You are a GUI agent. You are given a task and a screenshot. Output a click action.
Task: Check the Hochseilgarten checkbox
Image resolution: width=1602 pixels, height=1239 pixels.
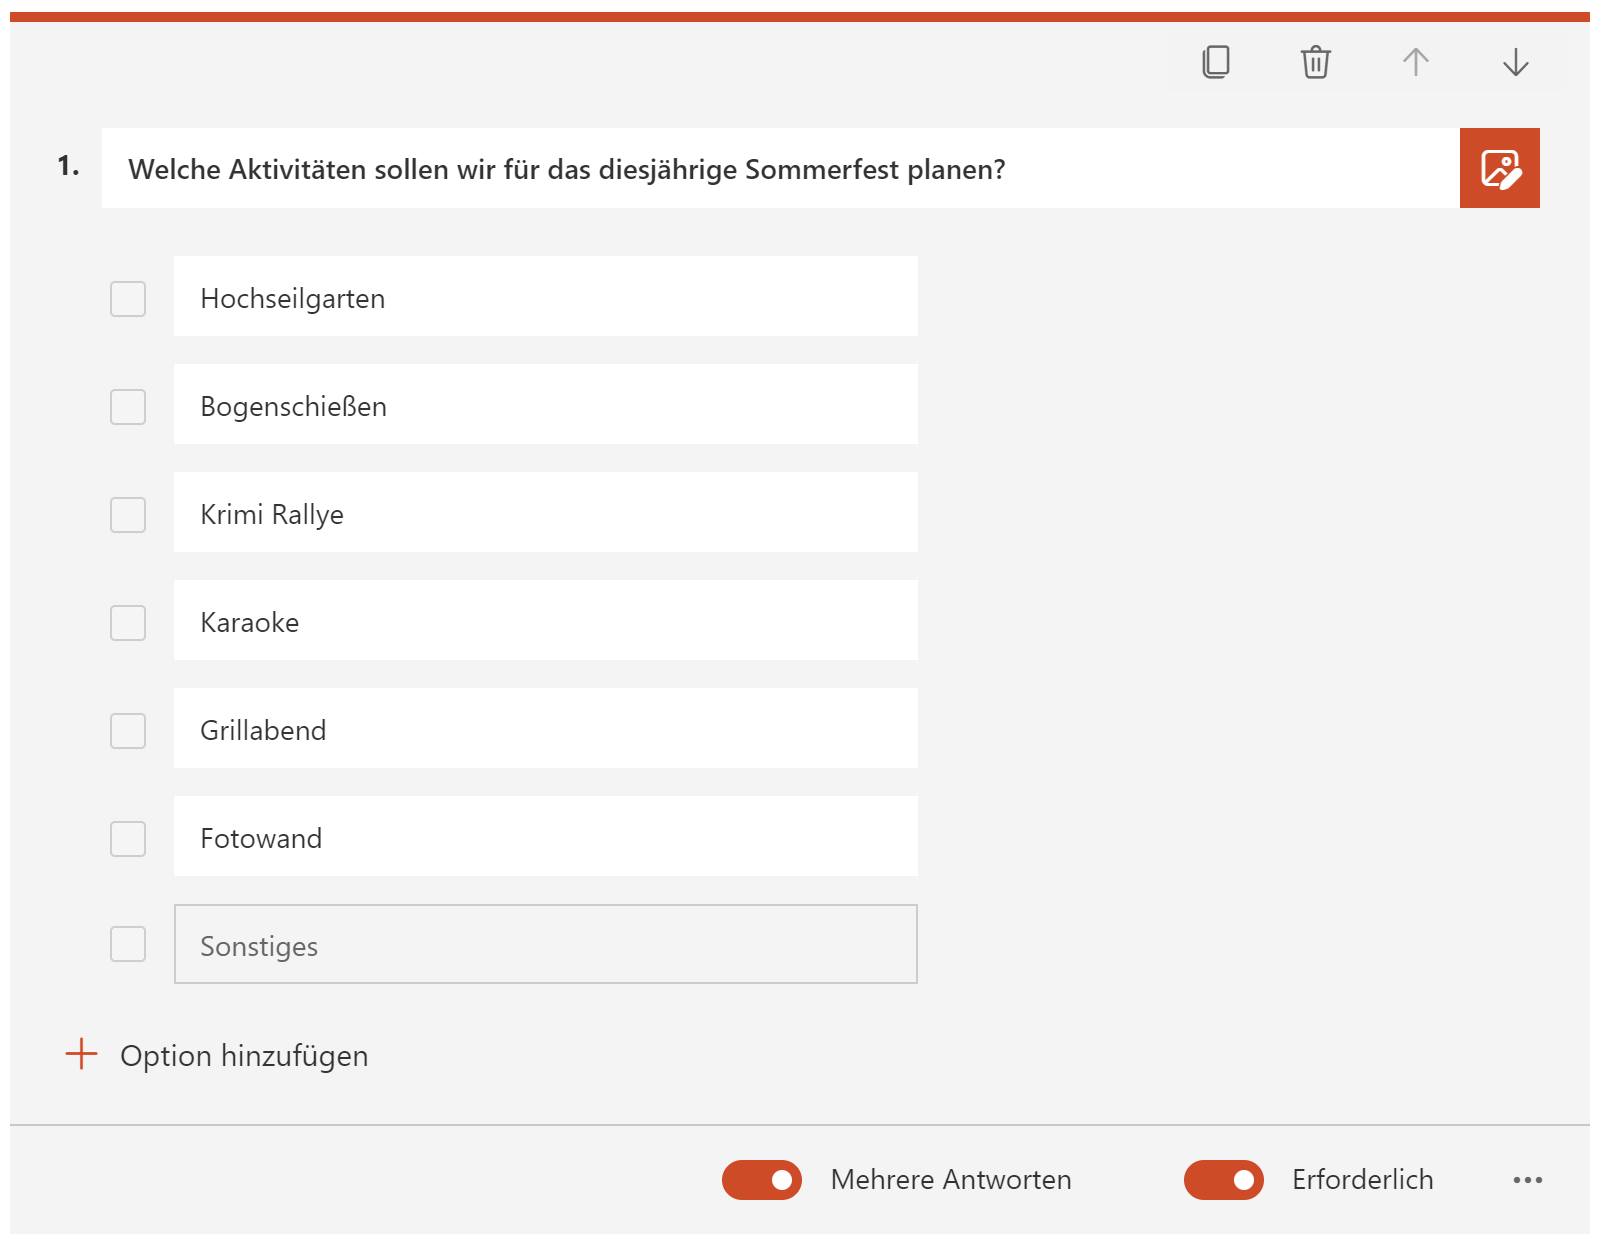[x=127, y=298]
